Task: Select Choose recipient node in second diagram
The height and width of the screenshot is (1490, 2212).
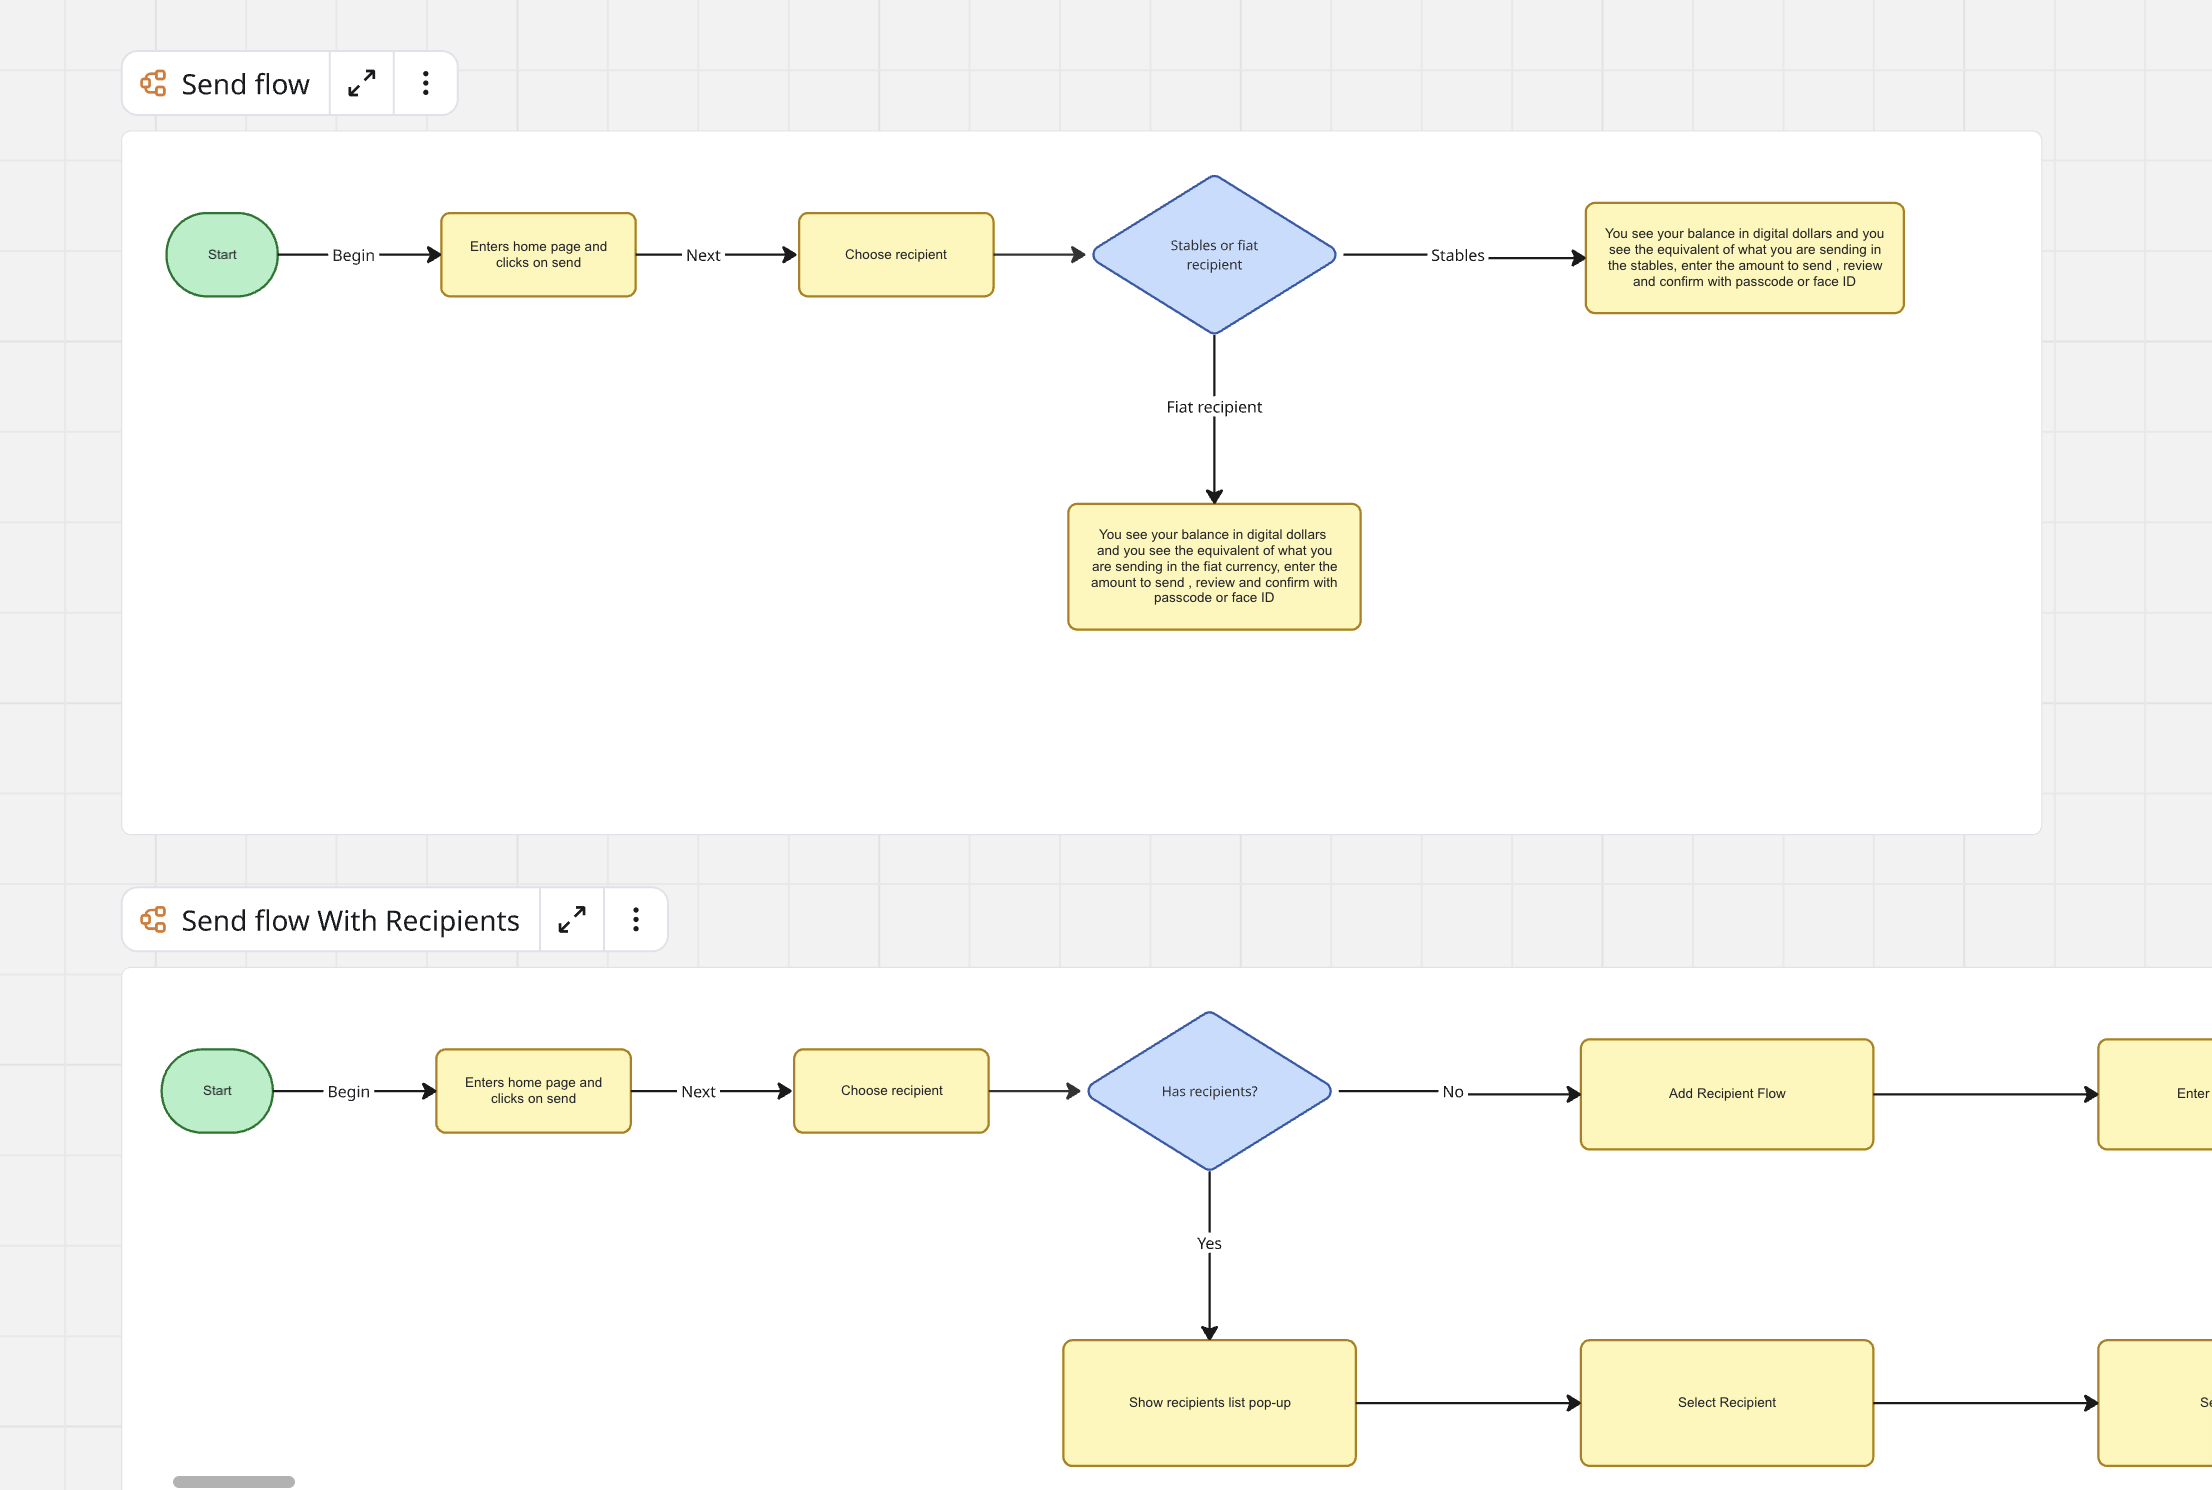Action: pos(891,1091)
